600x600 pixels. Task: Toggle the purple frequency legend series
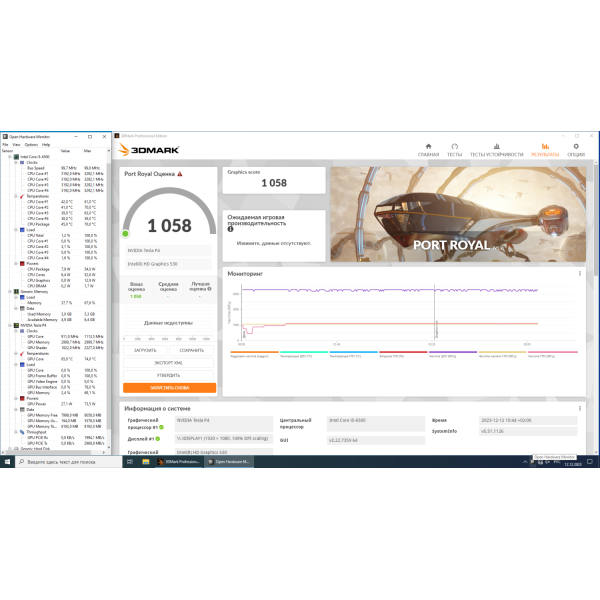453,354
